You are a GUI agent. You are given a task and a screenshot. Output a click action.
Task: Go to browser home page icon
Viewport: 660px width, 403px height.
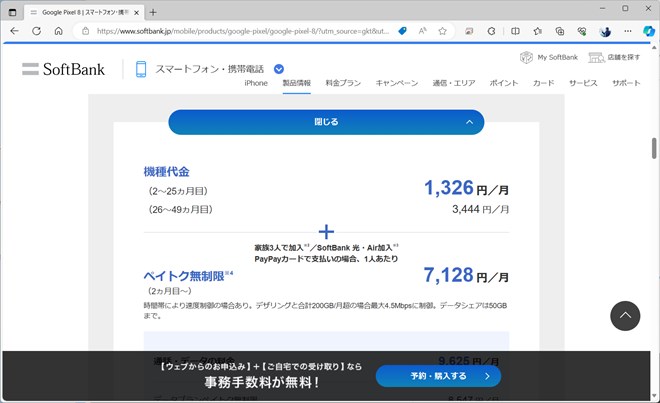tap(59, 31)
